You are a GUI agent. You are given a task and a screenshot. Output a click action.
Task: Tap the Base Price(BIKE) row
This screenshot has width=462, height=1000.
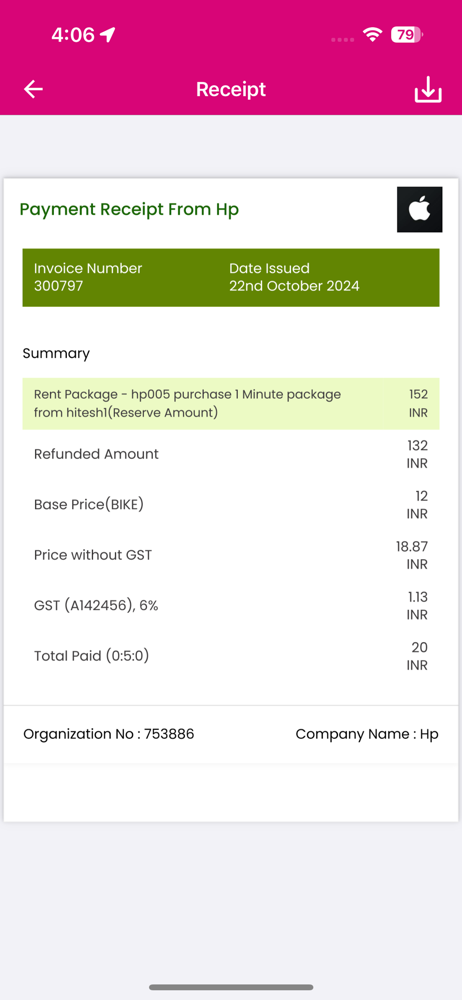tap(231, 504)
